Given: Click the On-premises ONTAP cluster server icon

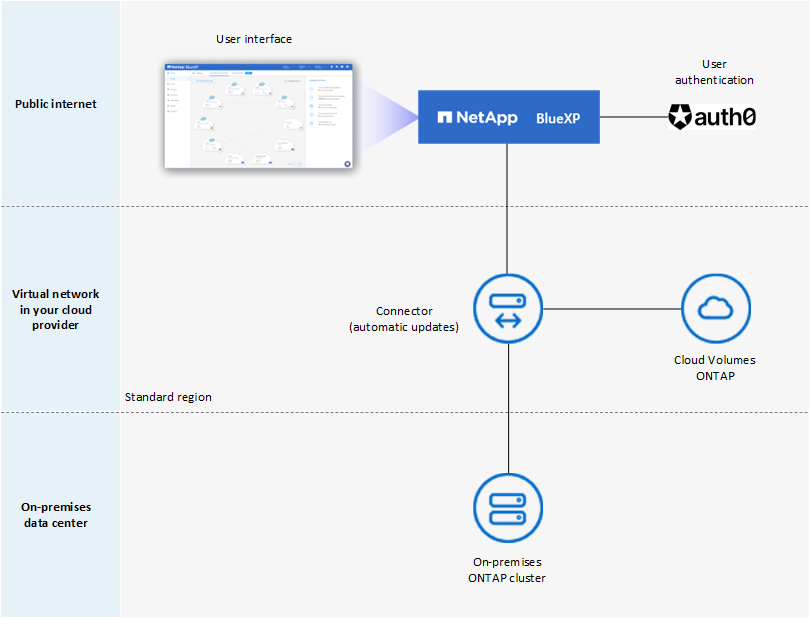Looking at the screenshot, I should click(x=508, y=508).
